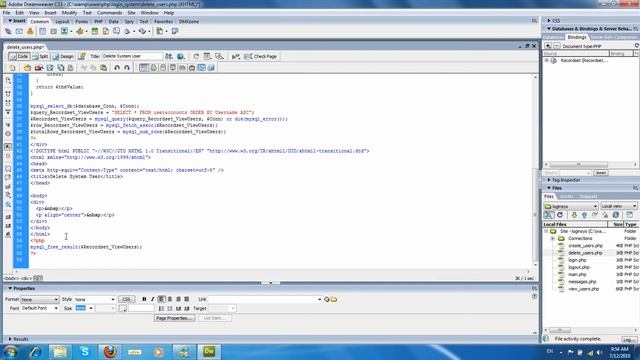Click the CSS button in Properties
The width and height of the screenshot is (640, 360).
126,299
